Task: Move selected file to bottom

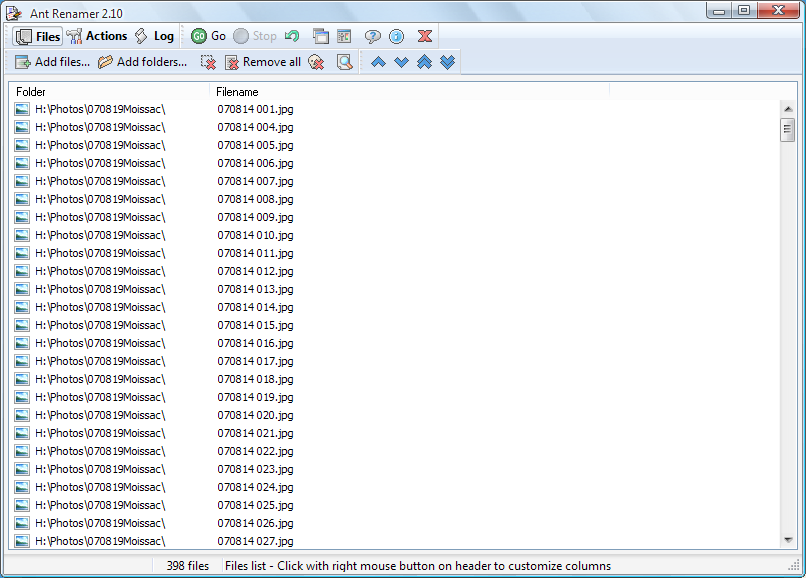Action: 448,62
